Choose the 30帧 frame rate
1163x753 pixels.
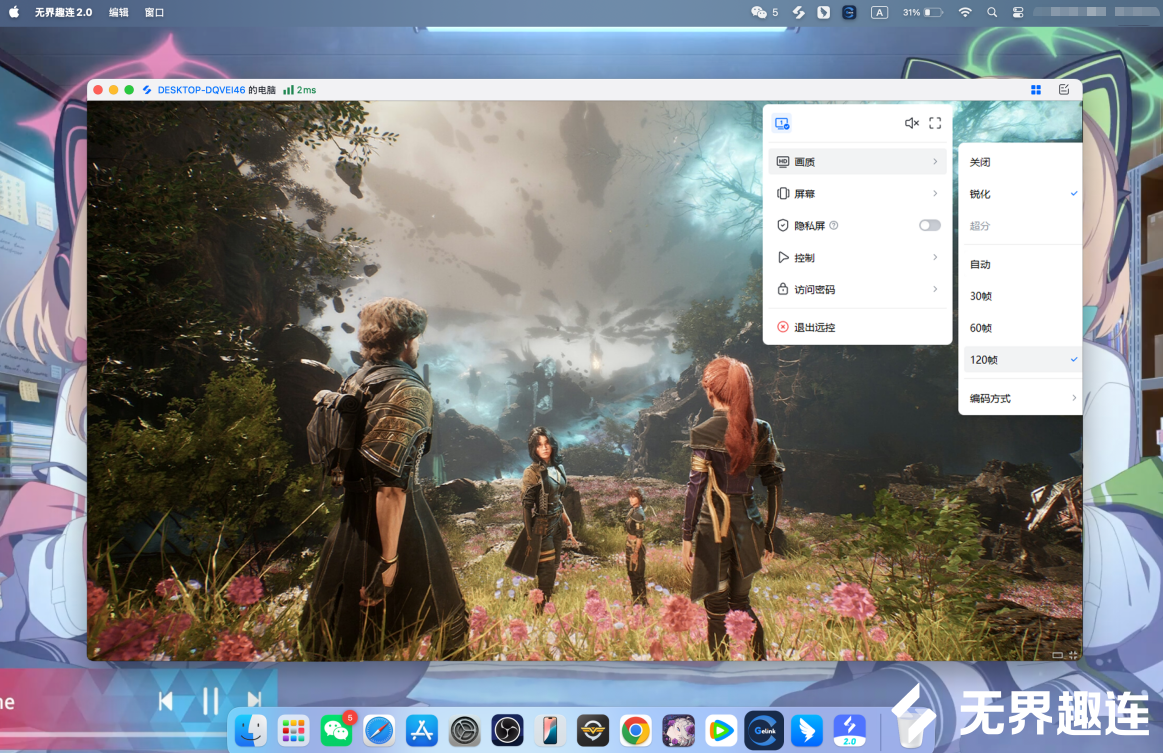point(1020,296)
